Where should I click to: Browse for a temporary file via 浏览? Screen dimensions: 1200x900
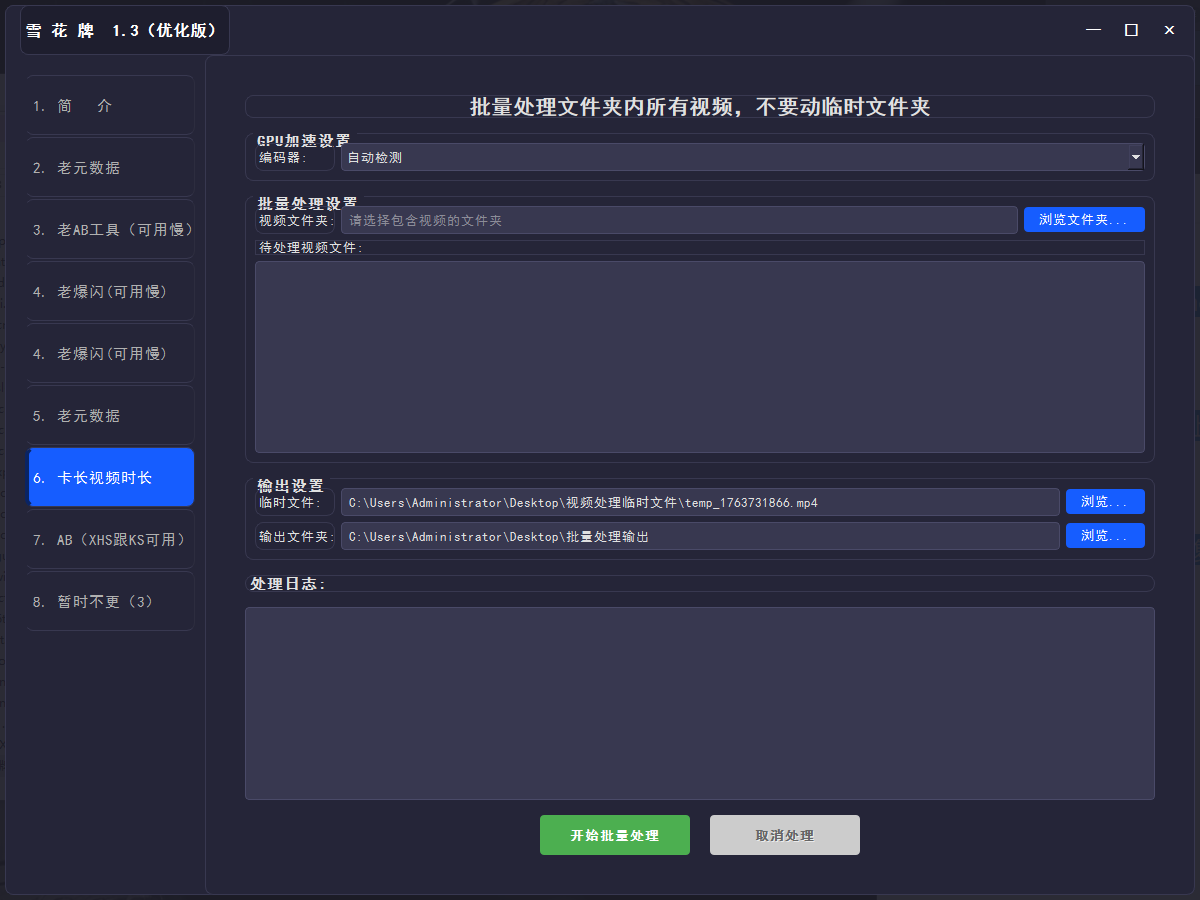(x=1105, y=501)
